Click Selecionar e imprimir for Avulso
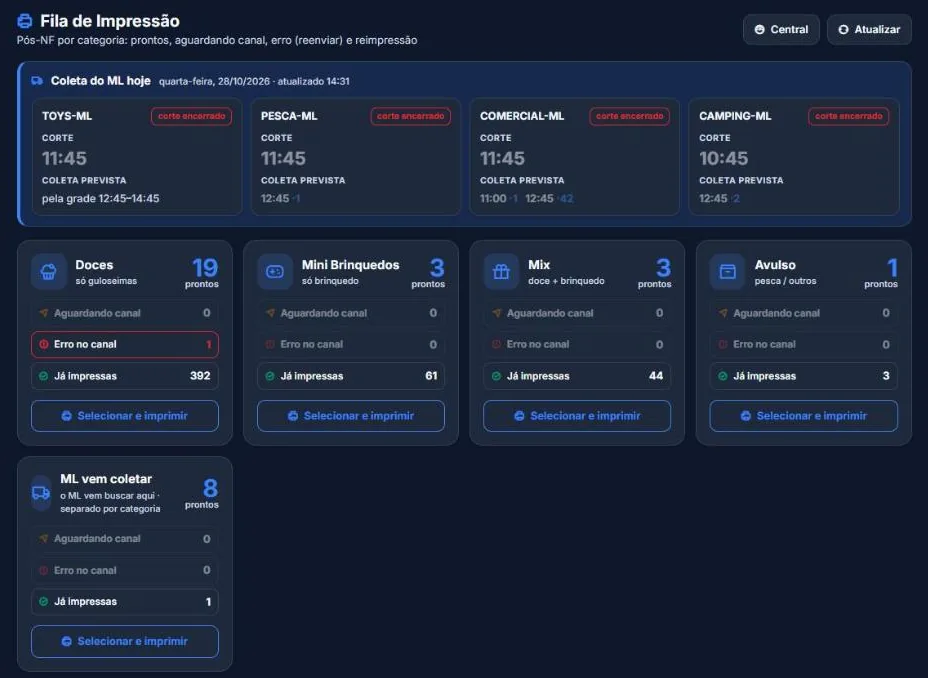This screenshot has height=678, width=928. (804, 416)
